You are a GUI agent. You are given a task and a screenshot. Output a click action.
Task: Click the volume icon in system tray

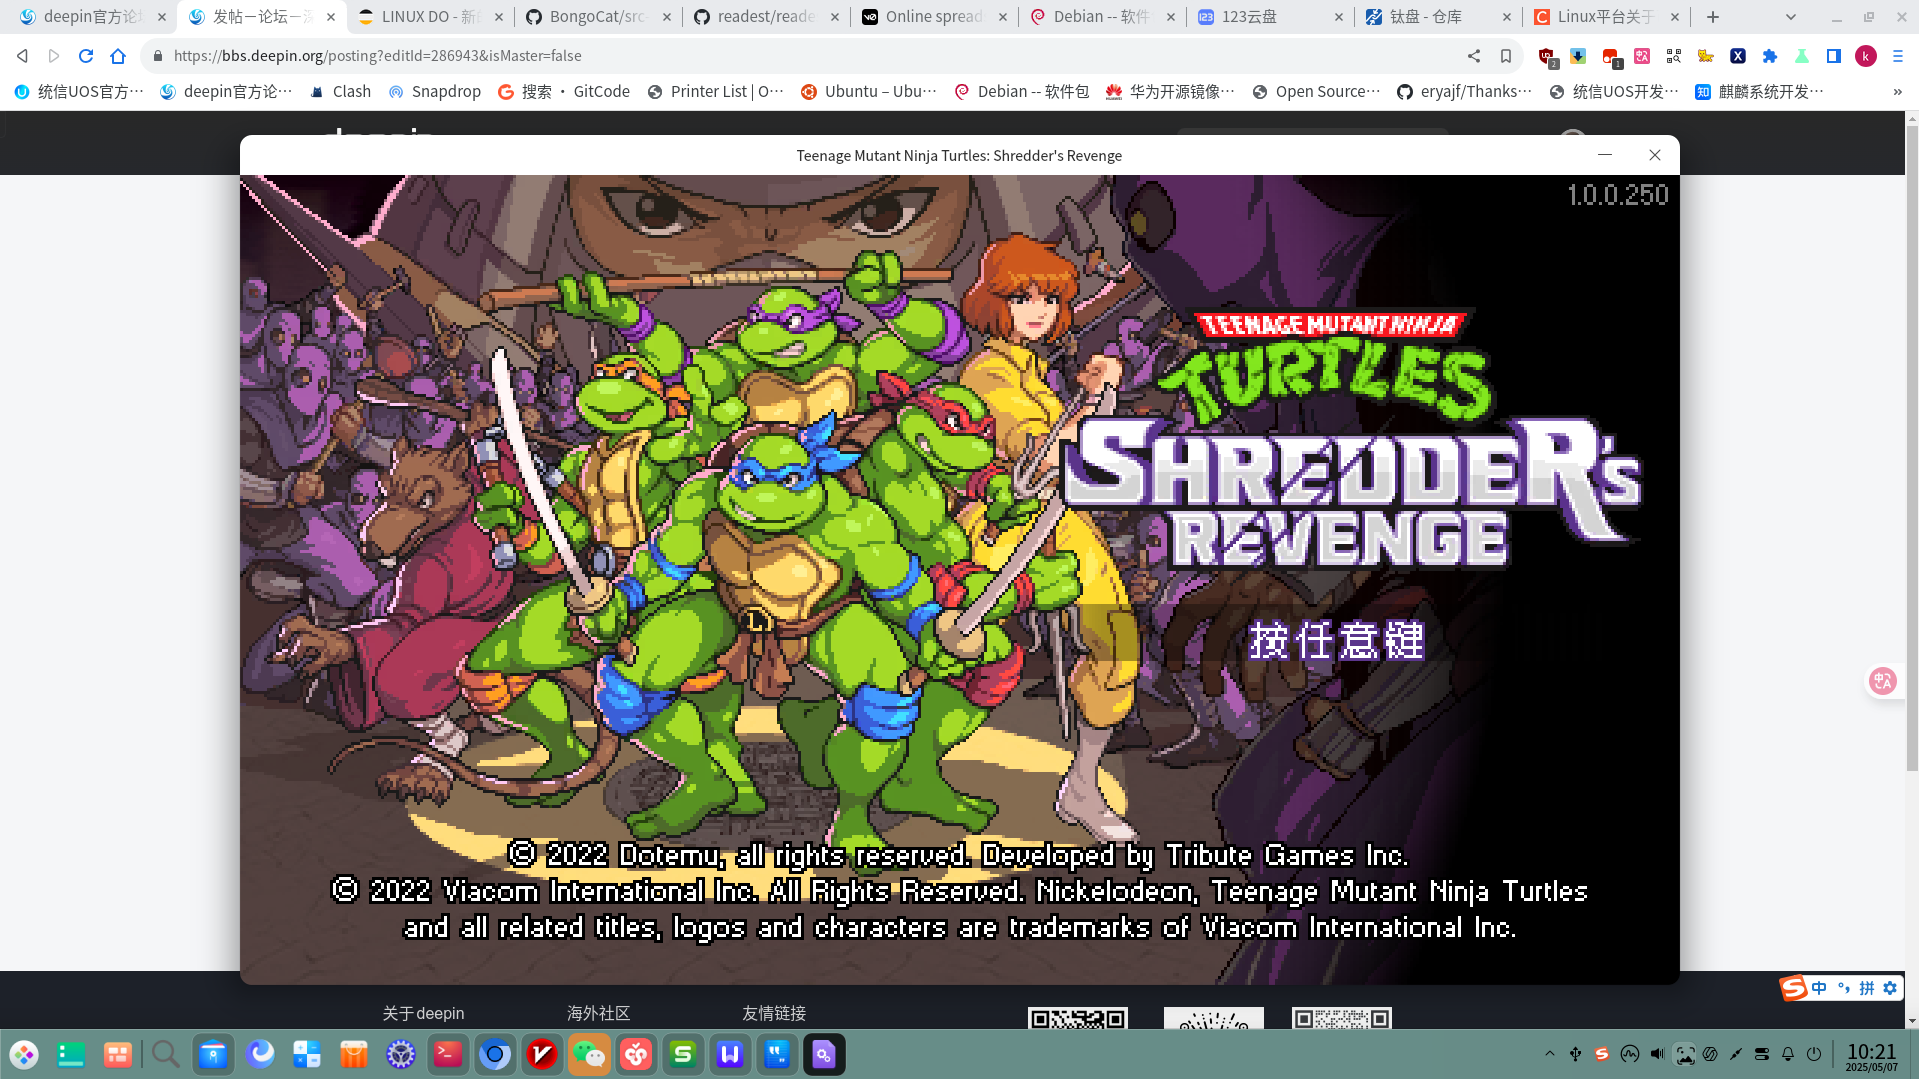tap(1658, 1054)
